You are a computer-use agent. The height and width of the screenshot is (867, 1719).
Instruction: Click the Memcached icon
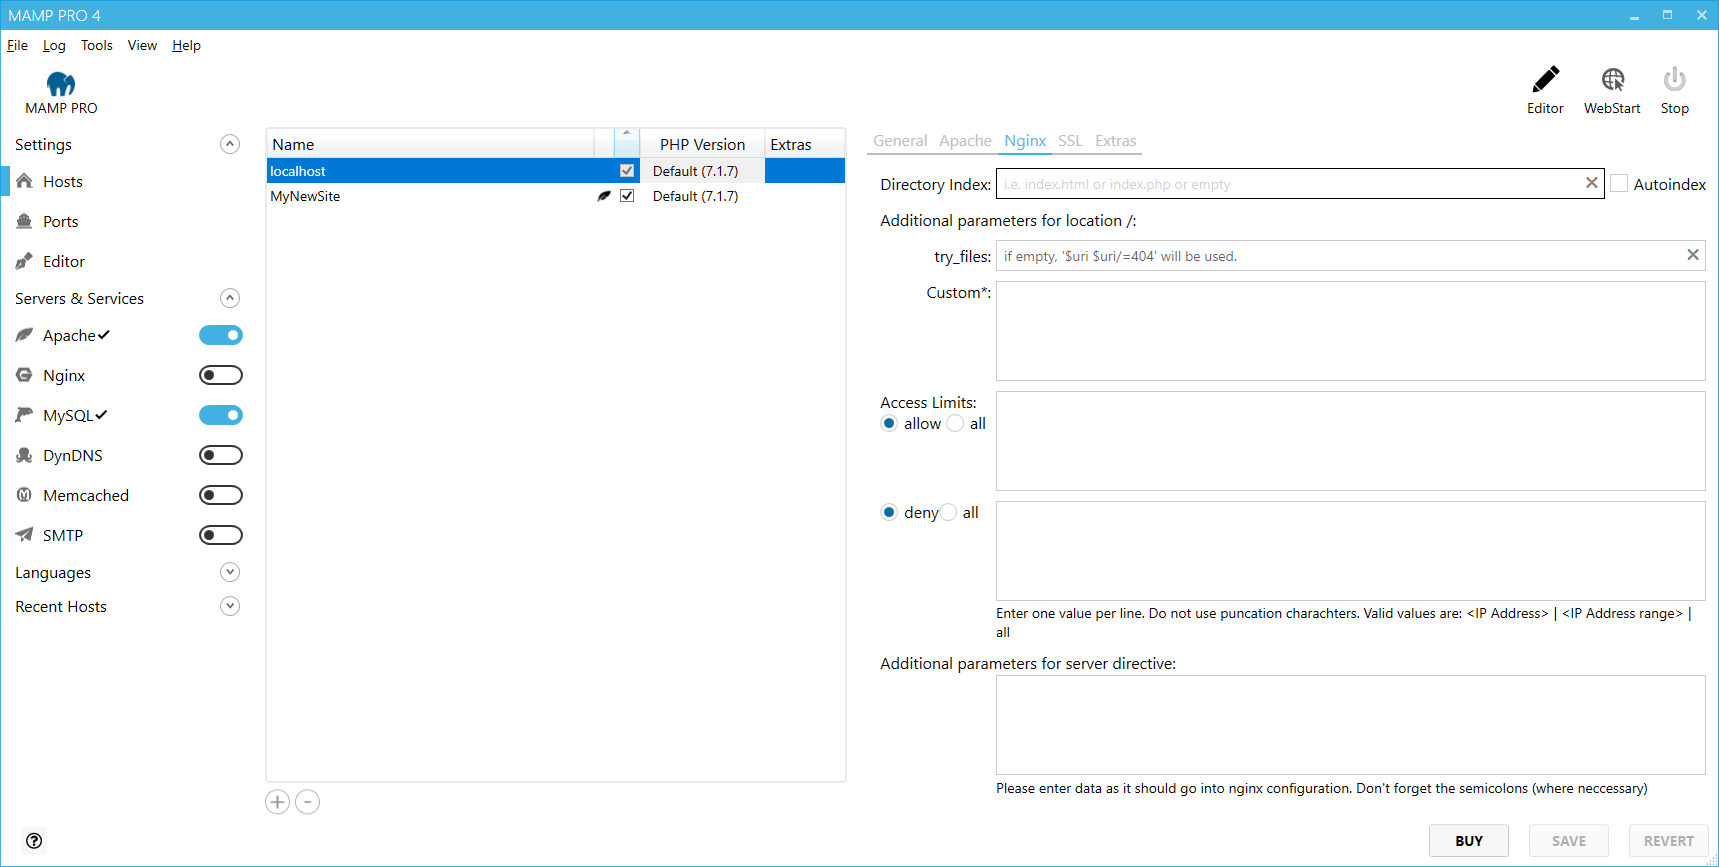pos(25,495)
